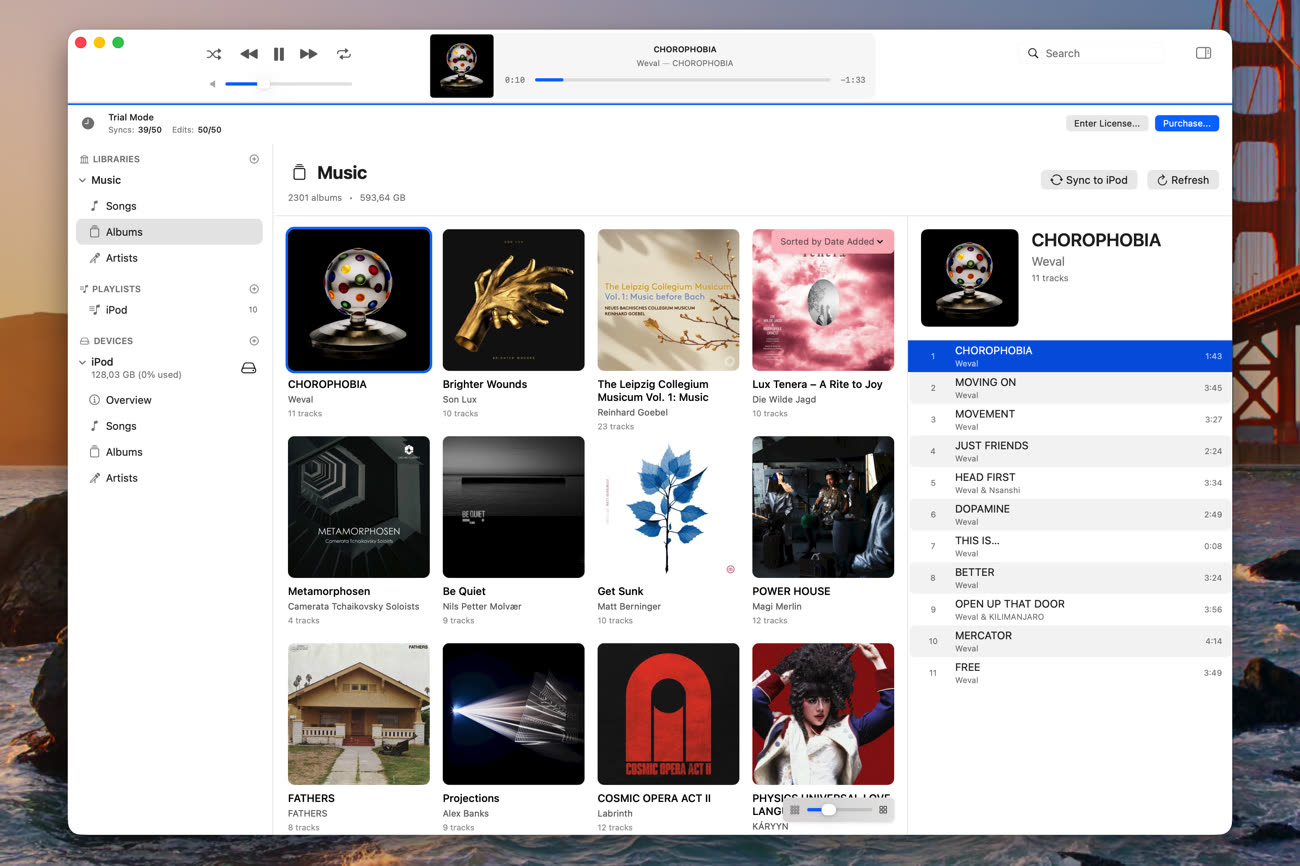1300x866 pixels.
Task: Select the Brighter Wounds album cover
Action: pyautogui.click(x=514, y=300)
